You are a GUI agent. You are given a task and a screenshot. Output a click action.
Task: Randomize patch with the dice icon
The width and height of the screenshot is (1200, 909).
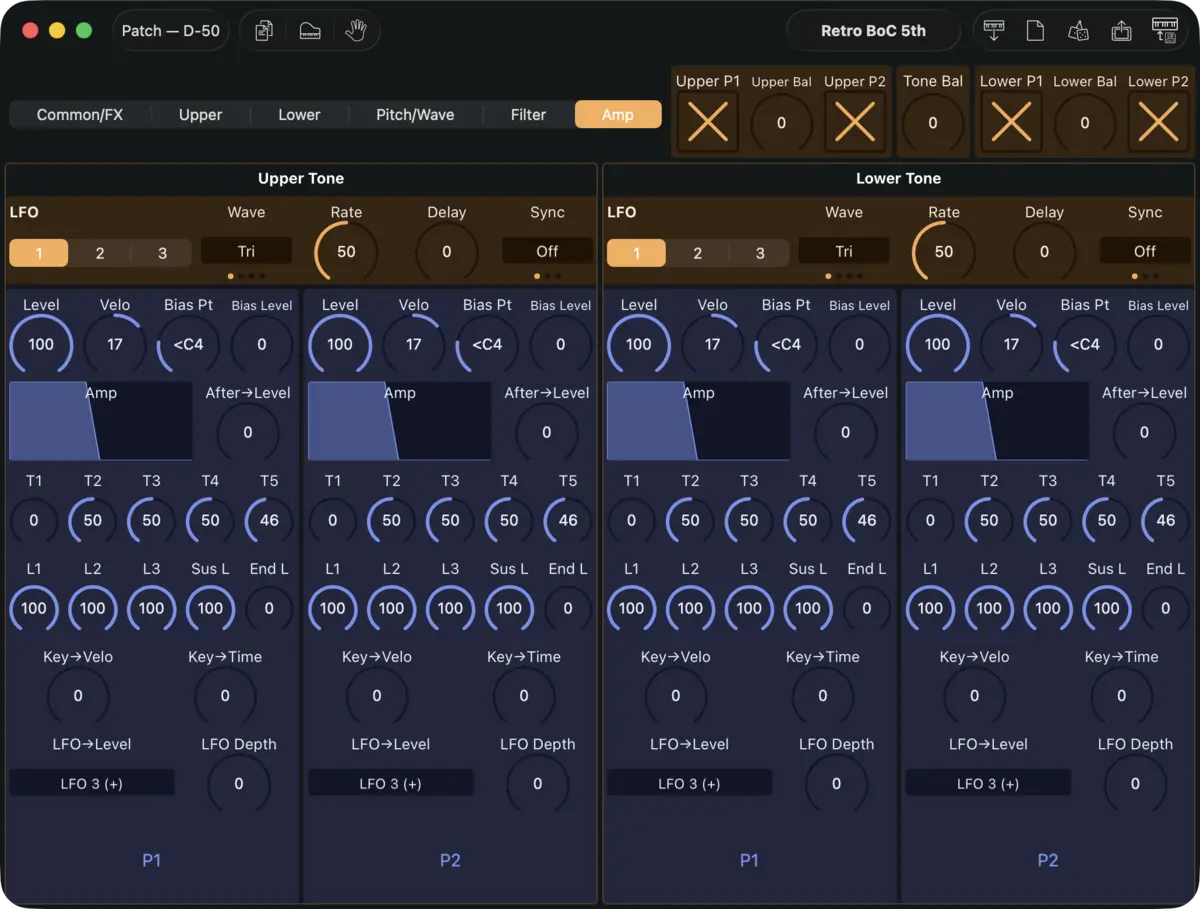click(1079, 31)
